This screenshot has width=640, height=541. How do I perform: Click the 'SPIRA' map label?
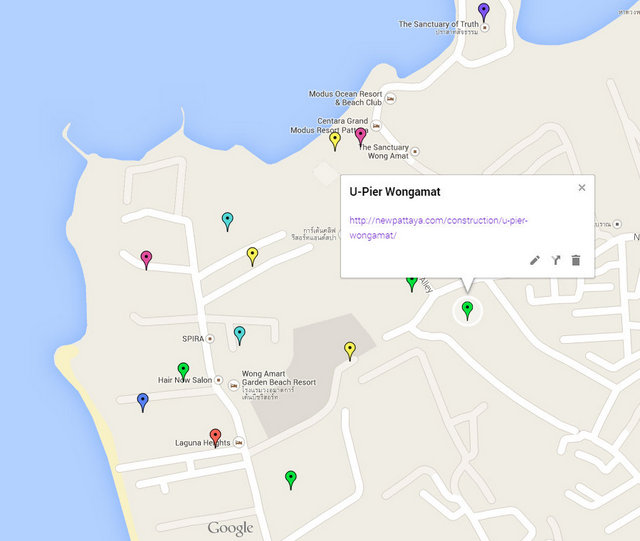point(193,339)
